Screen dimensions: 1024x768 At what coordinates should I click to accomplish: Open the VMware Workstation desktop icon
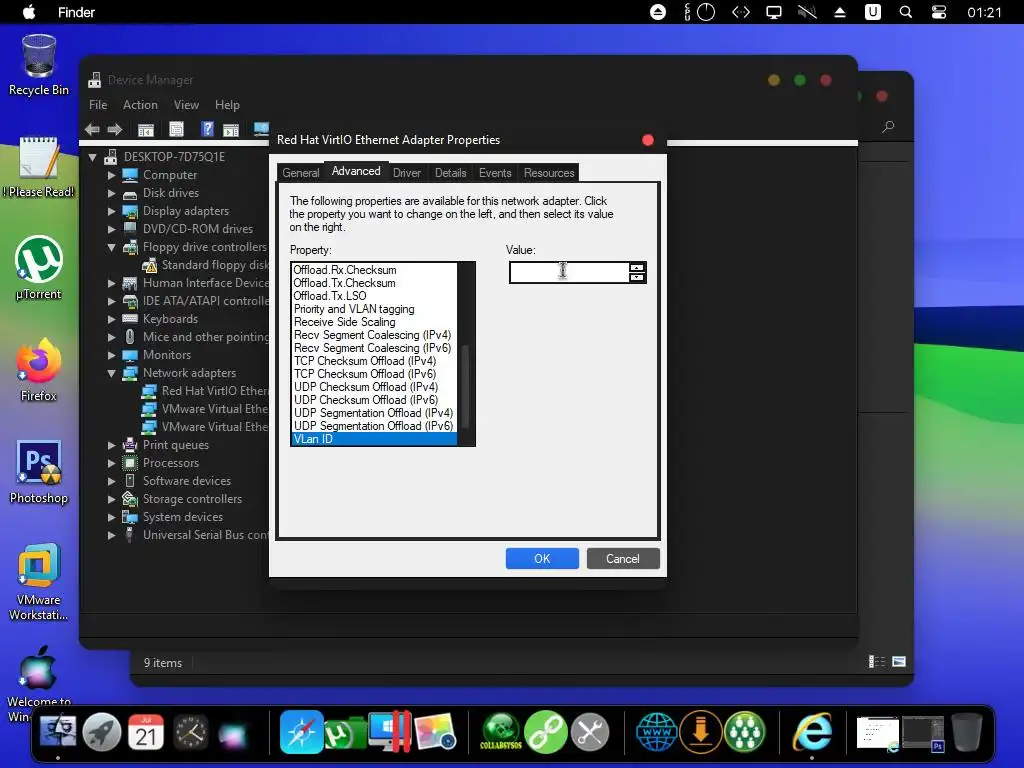click(x=39, y=581)
